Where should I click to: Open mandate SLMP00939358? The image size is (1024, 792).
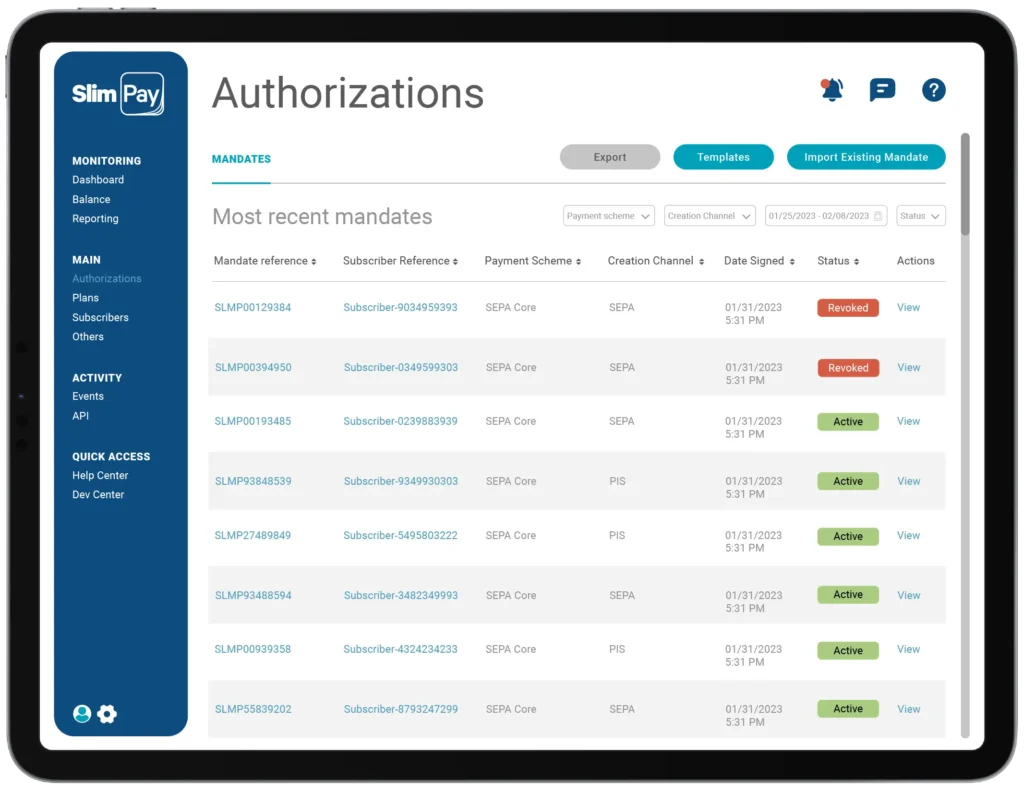pyautogui.click(x=253, y=649)
